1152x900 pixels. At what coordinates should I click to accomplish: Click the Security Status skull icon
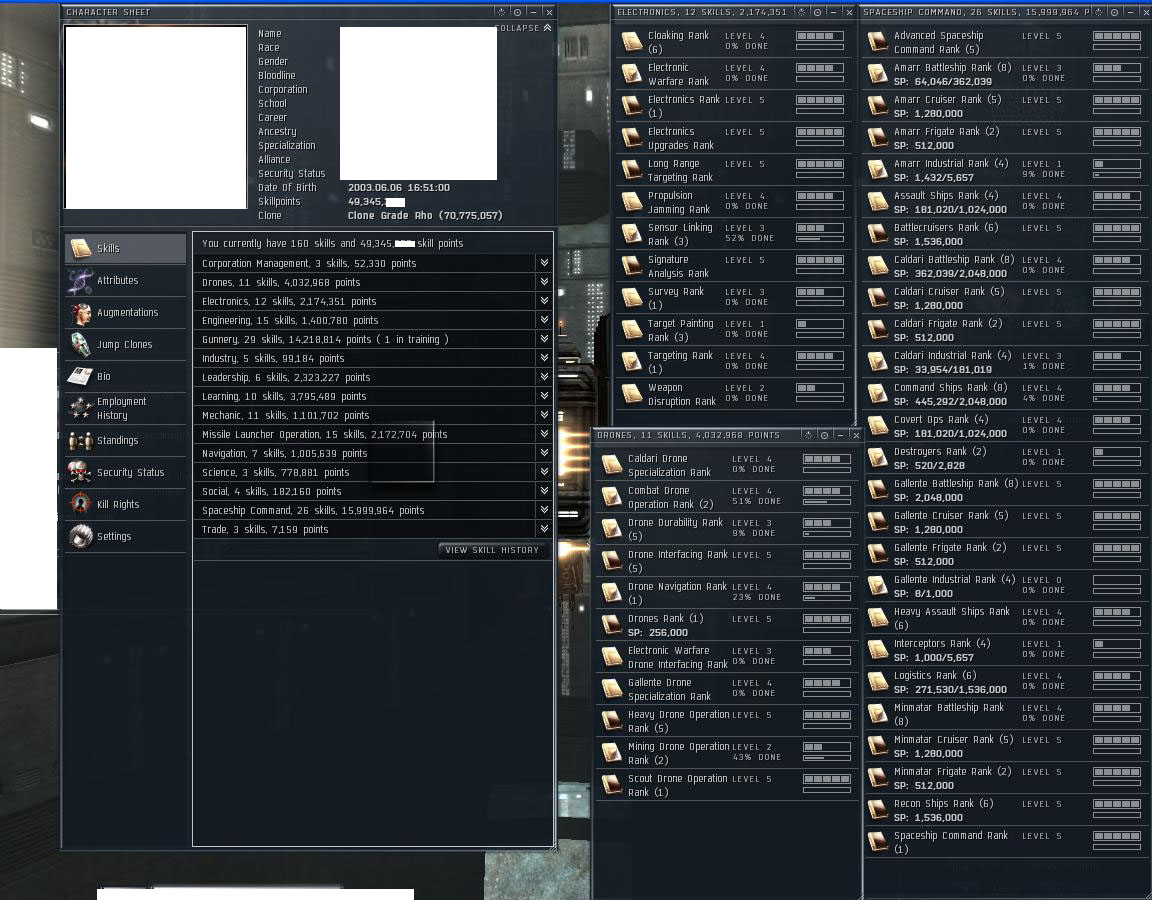click(x=80, y=472)
